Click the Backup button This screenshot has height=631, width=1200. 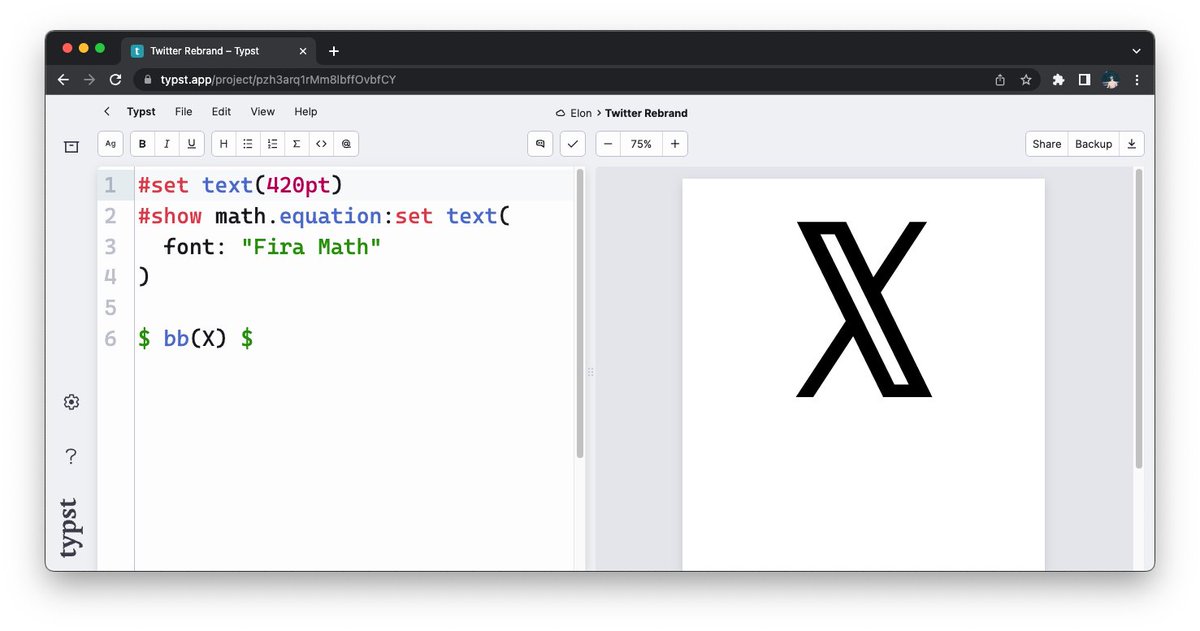tap(1093, 144)
